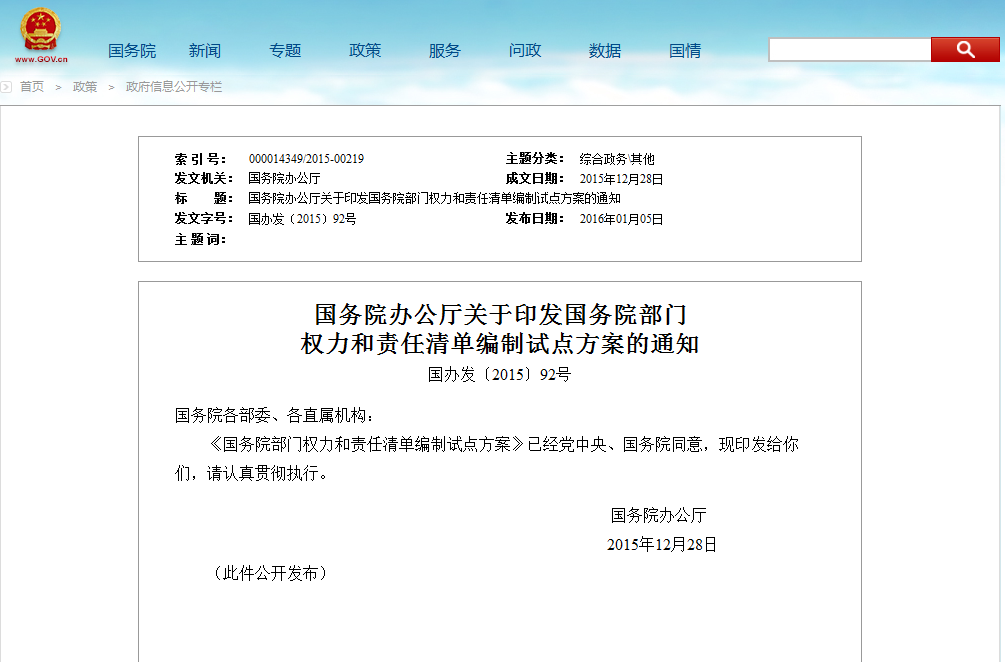The width and height of the screenshot is (1005, 662).
Task: Navigate to the 问政 section
Action: tap(525, 51)
